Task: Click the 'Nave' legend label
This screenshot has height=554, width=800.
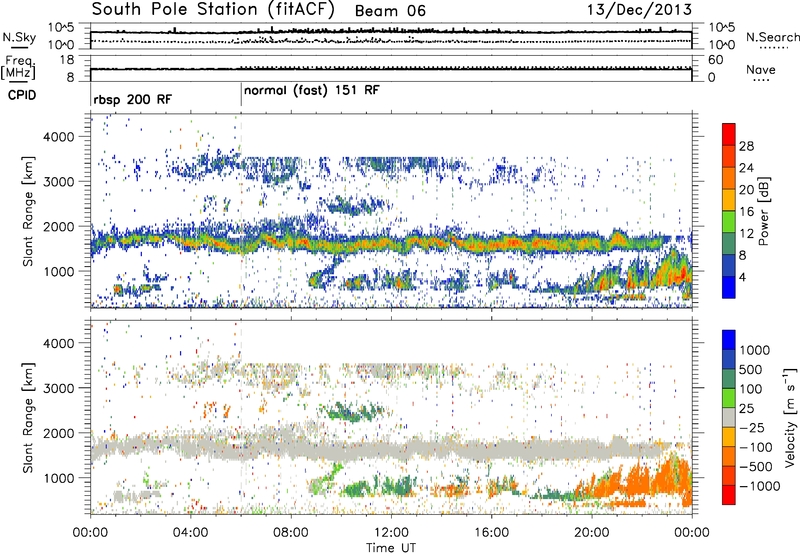Action: coord(761,69)
